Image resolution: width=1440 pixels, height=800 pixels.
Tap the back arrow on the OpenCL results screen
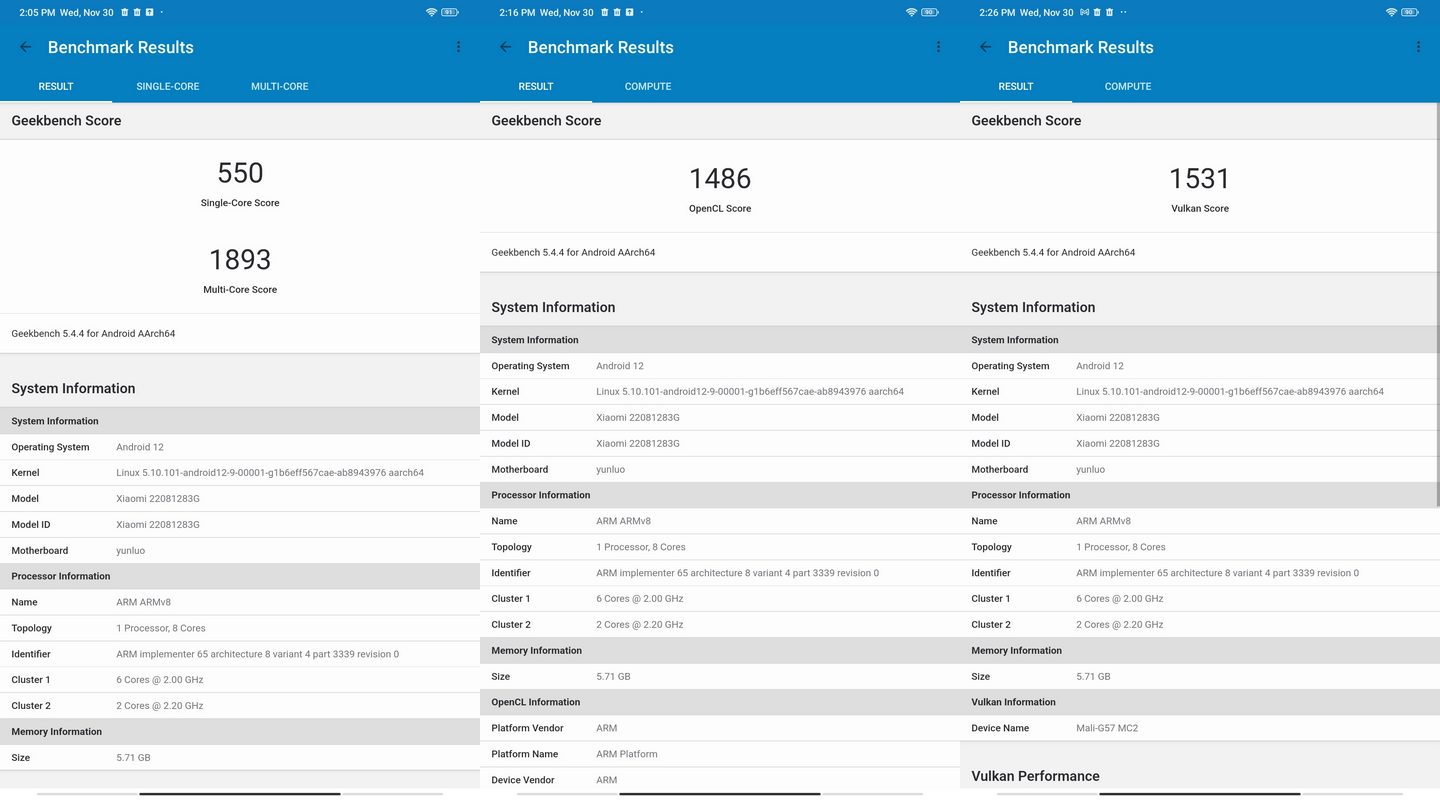[x=505, y=47]
